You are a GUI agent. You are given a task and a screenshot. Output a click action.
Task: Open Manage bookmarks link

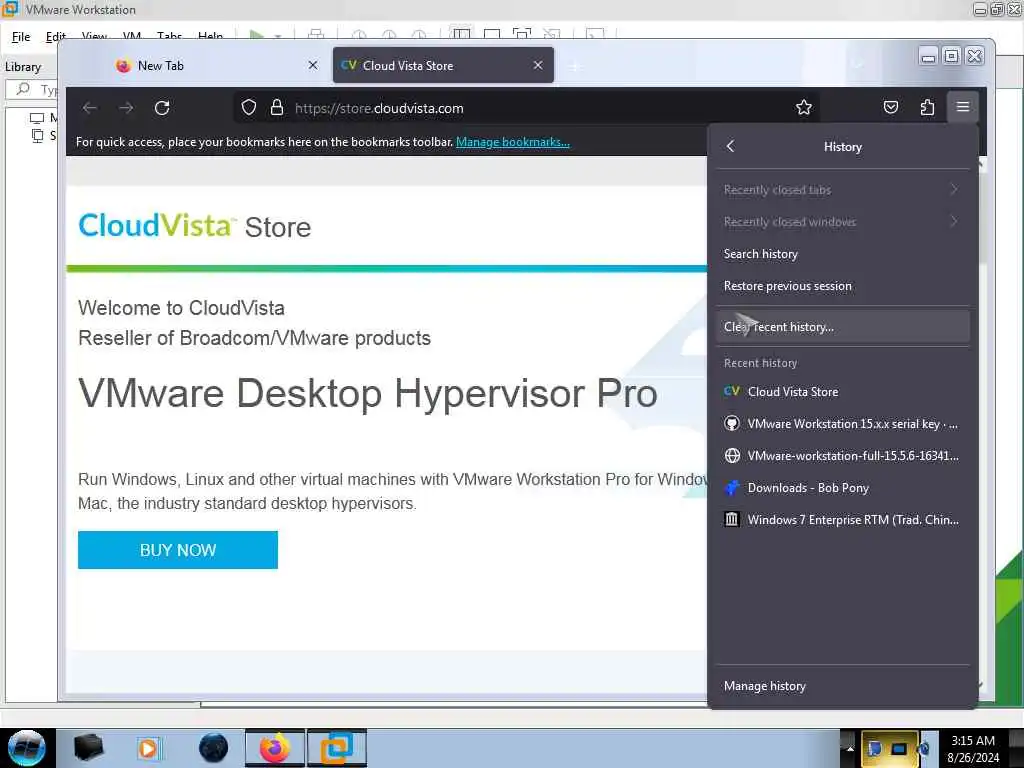coord(513,142)
